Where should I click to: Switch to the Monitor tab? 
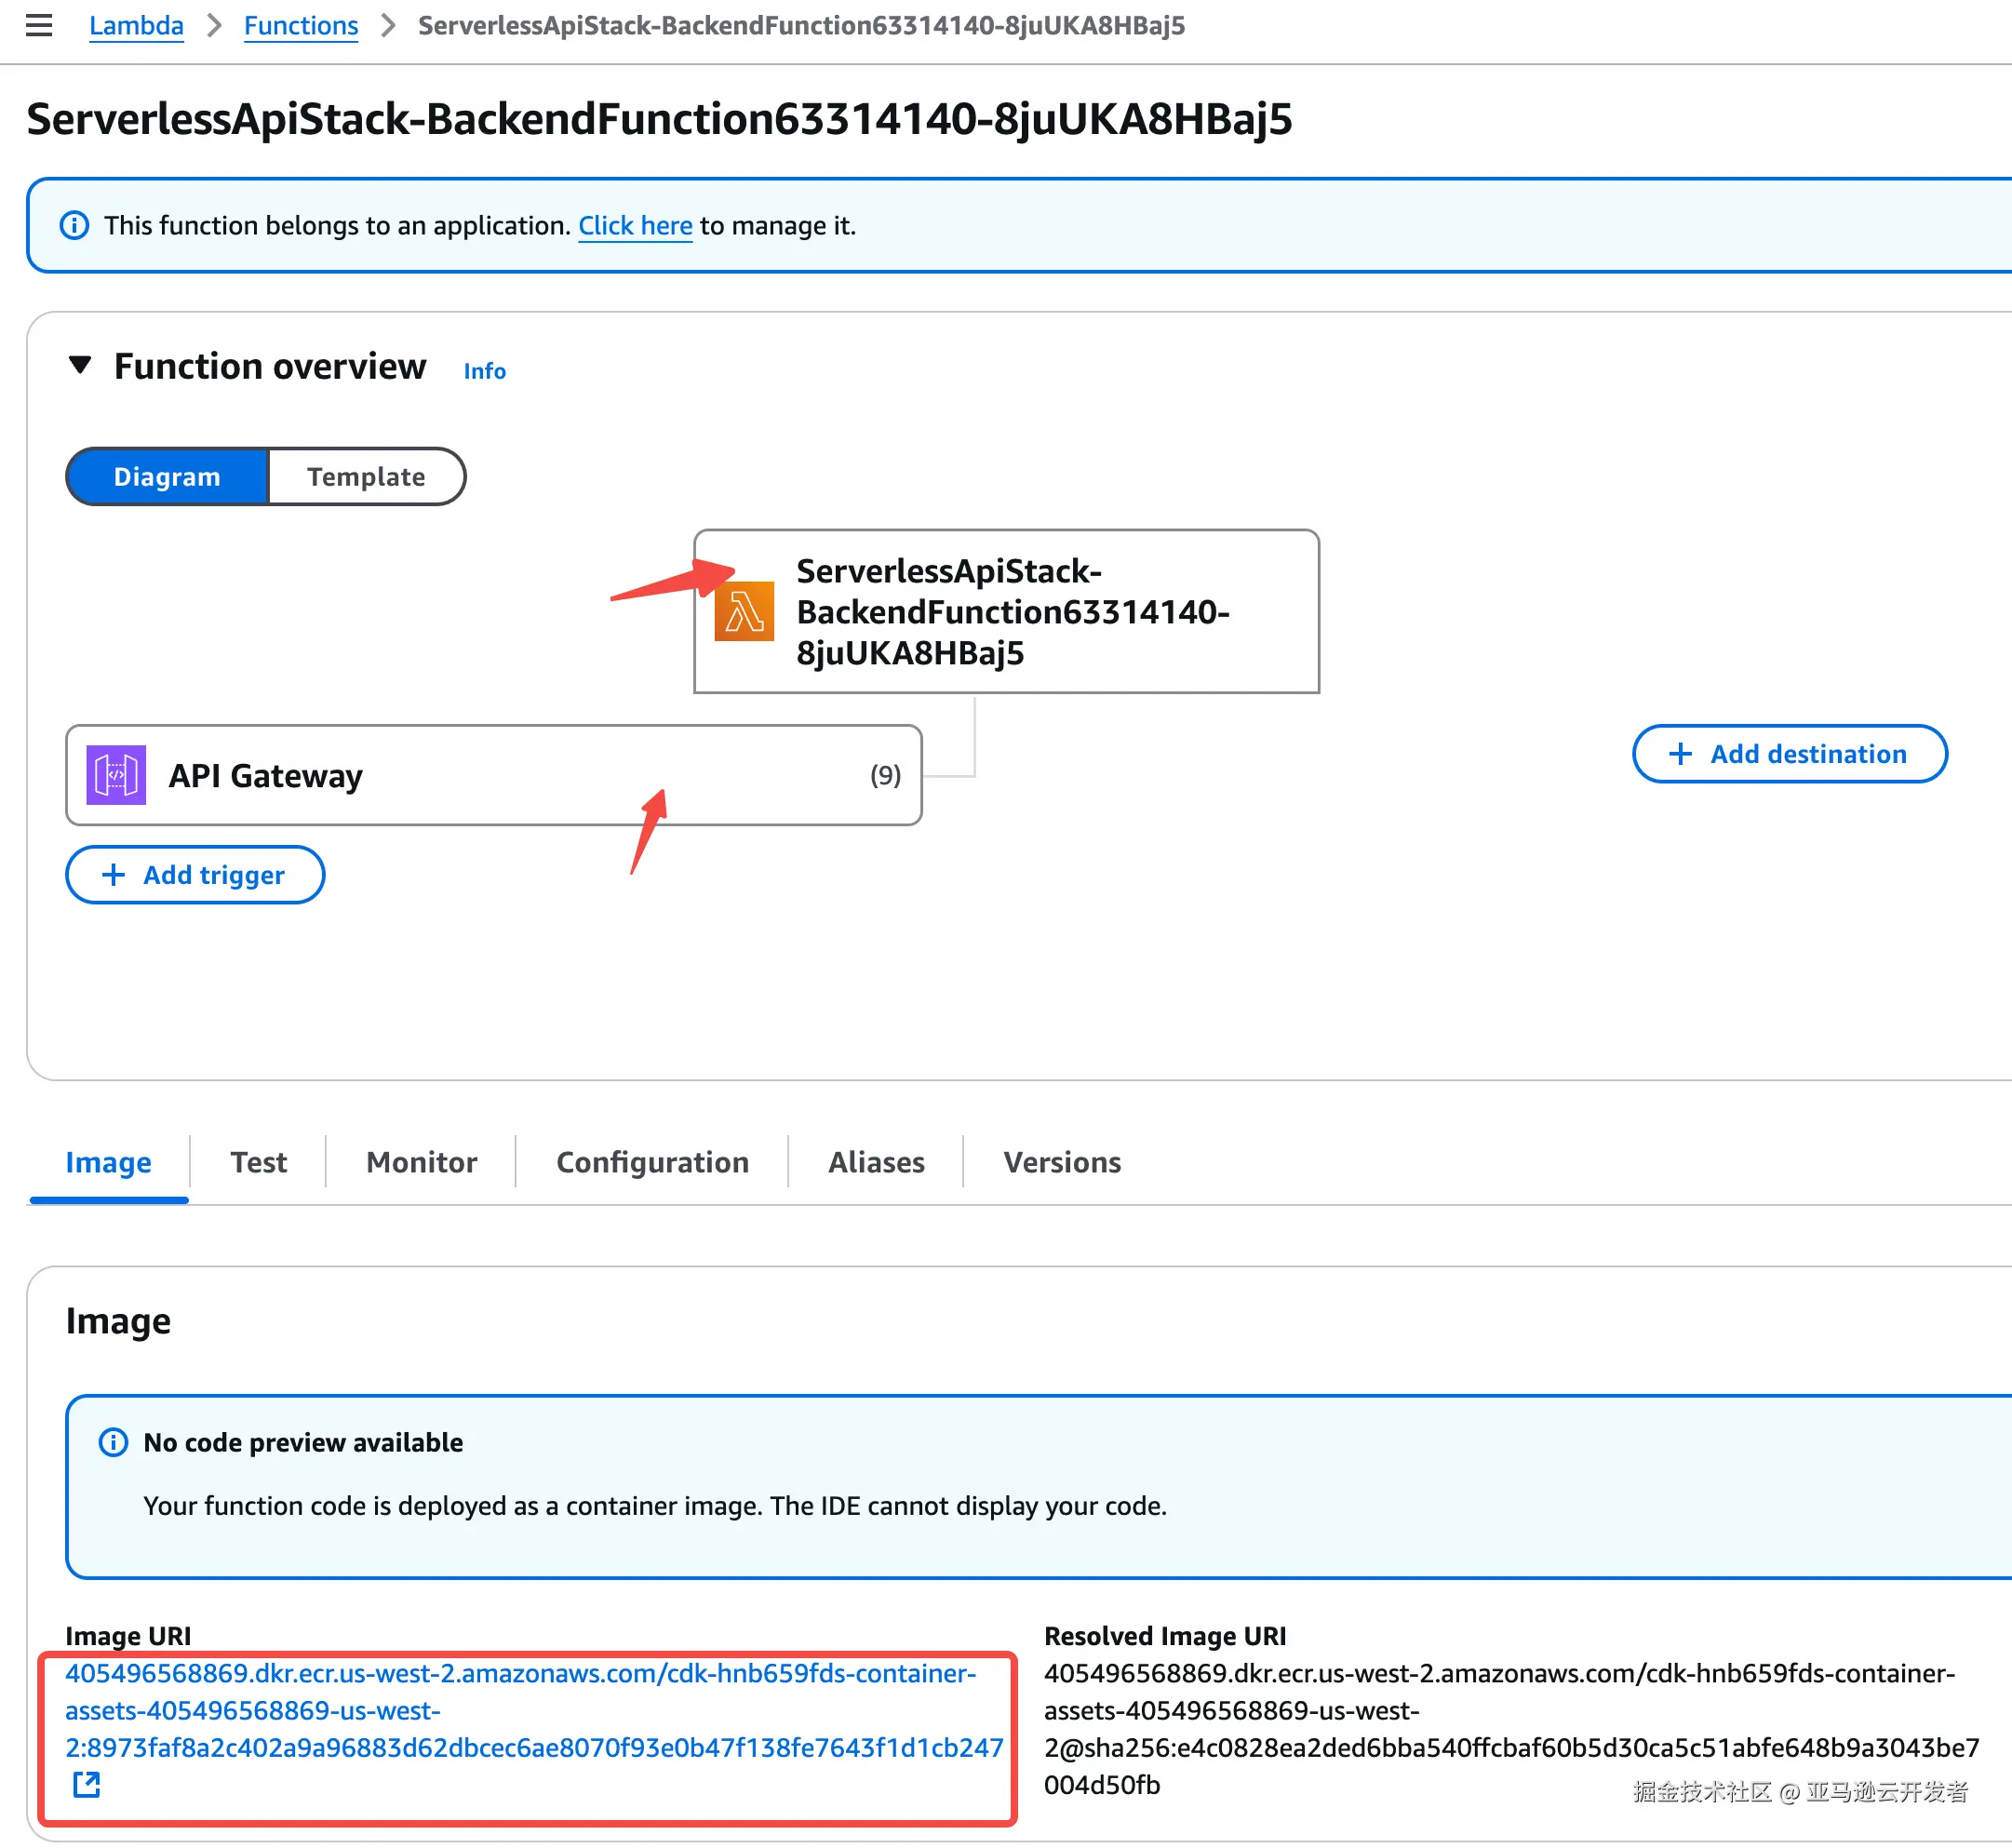(421, 1162)
